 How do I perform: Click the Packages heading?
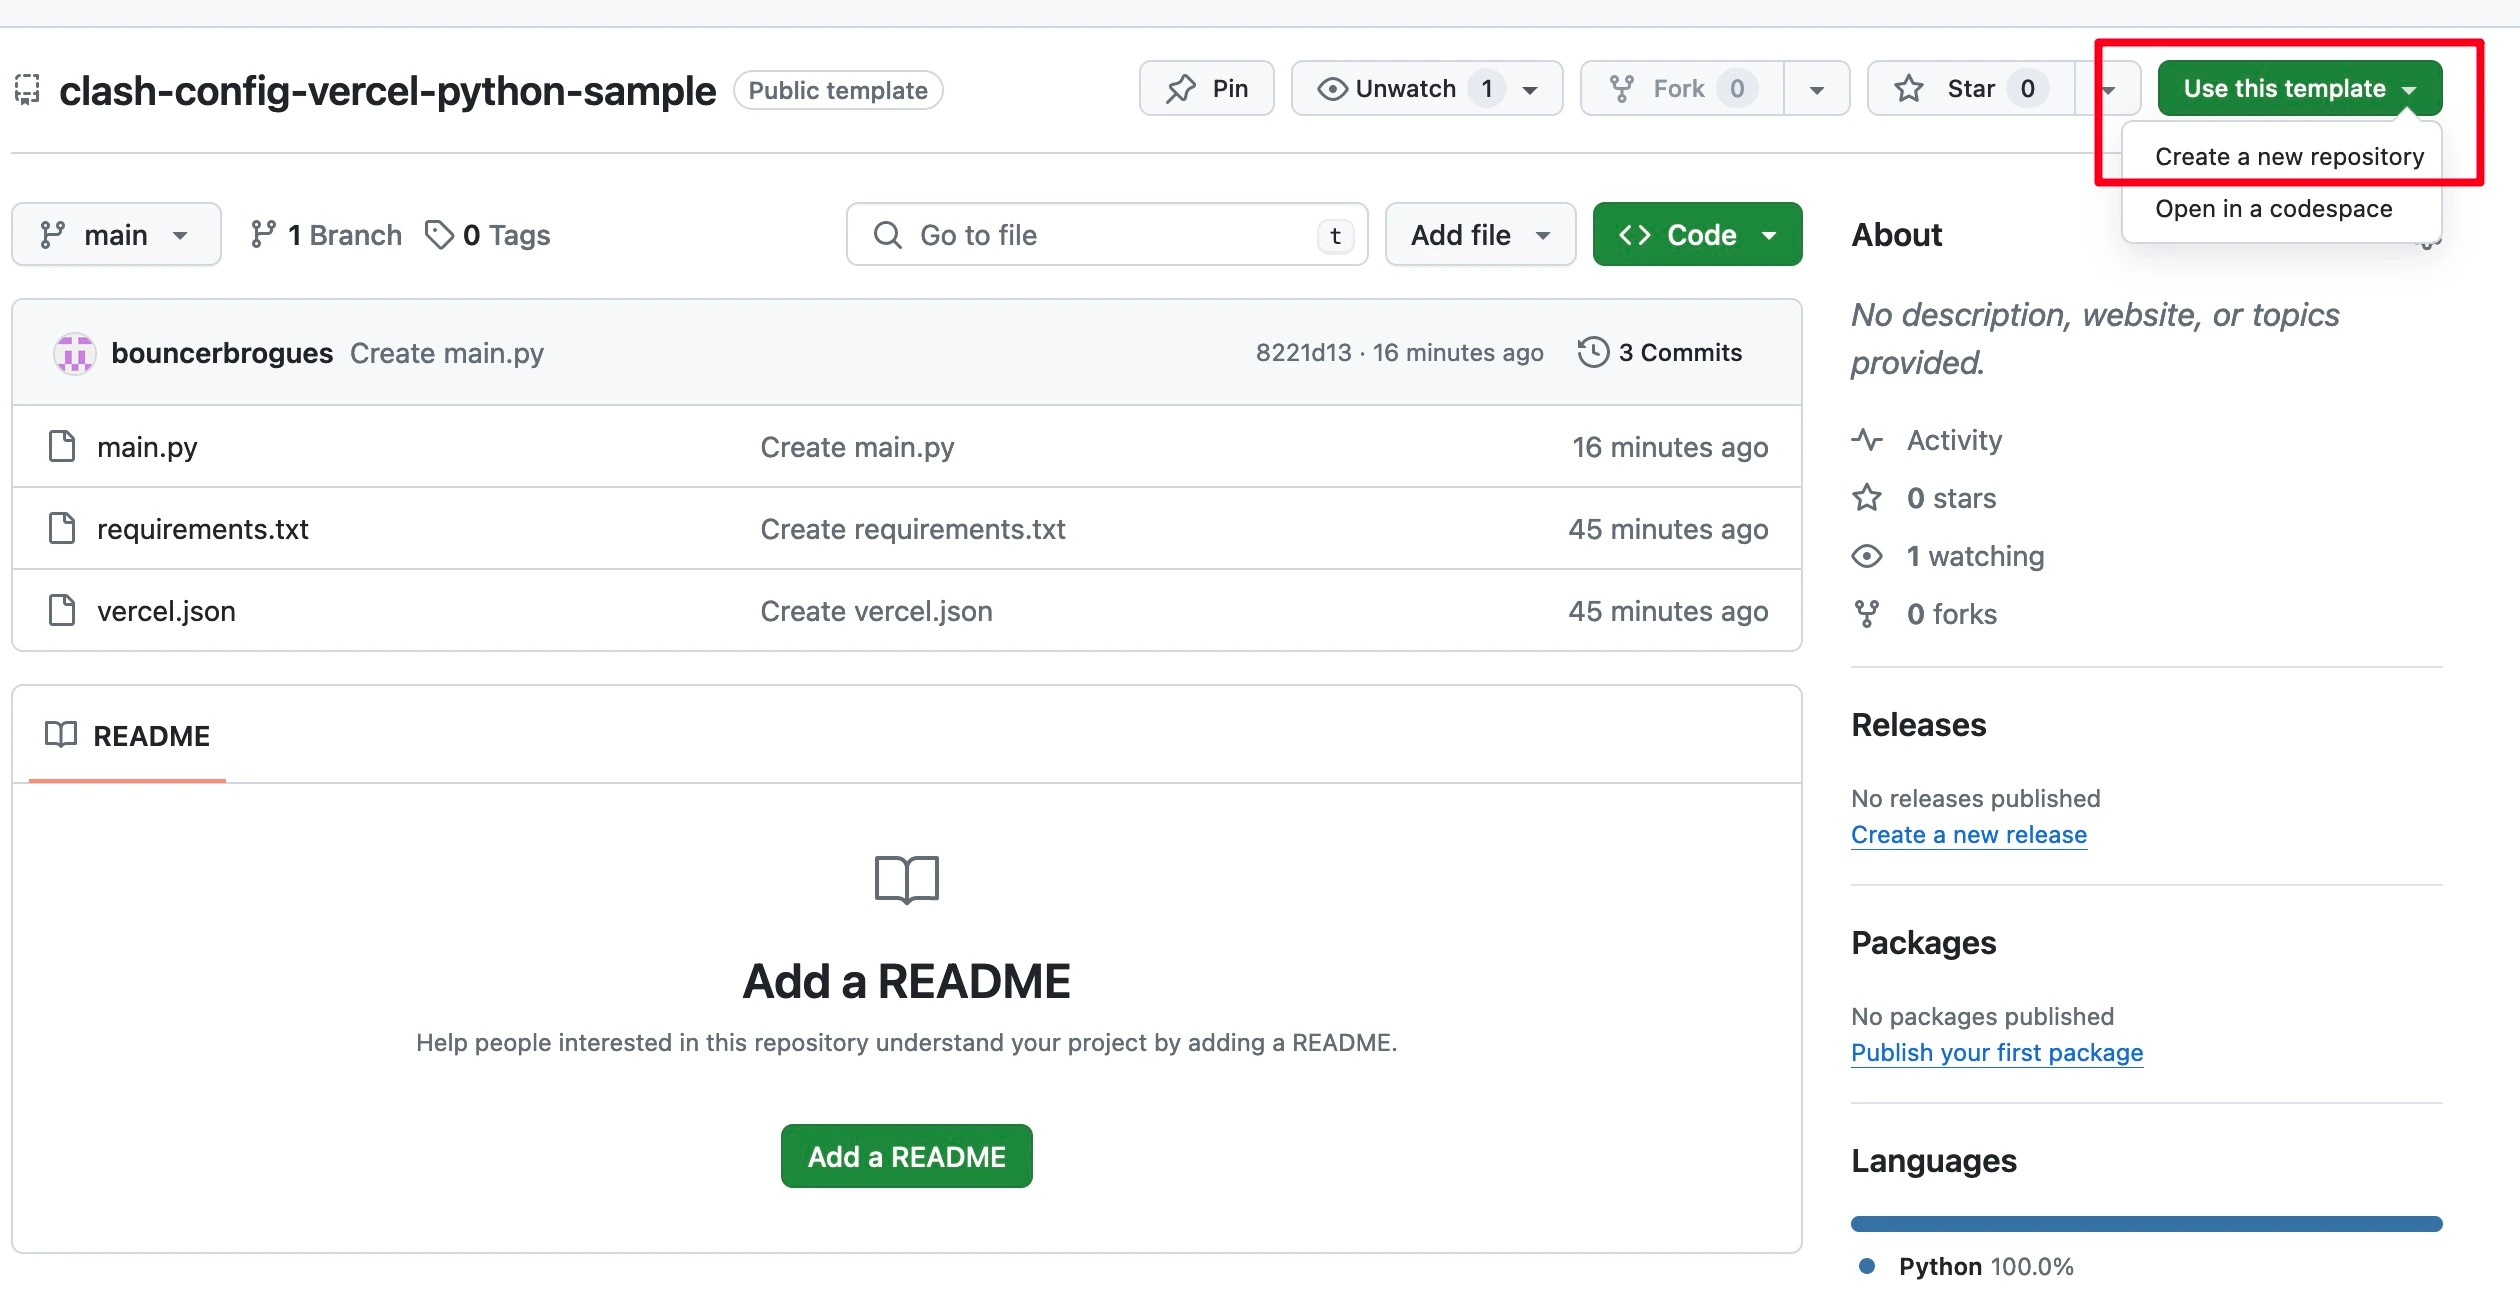pyautogui.click(x=1923, y=943)
